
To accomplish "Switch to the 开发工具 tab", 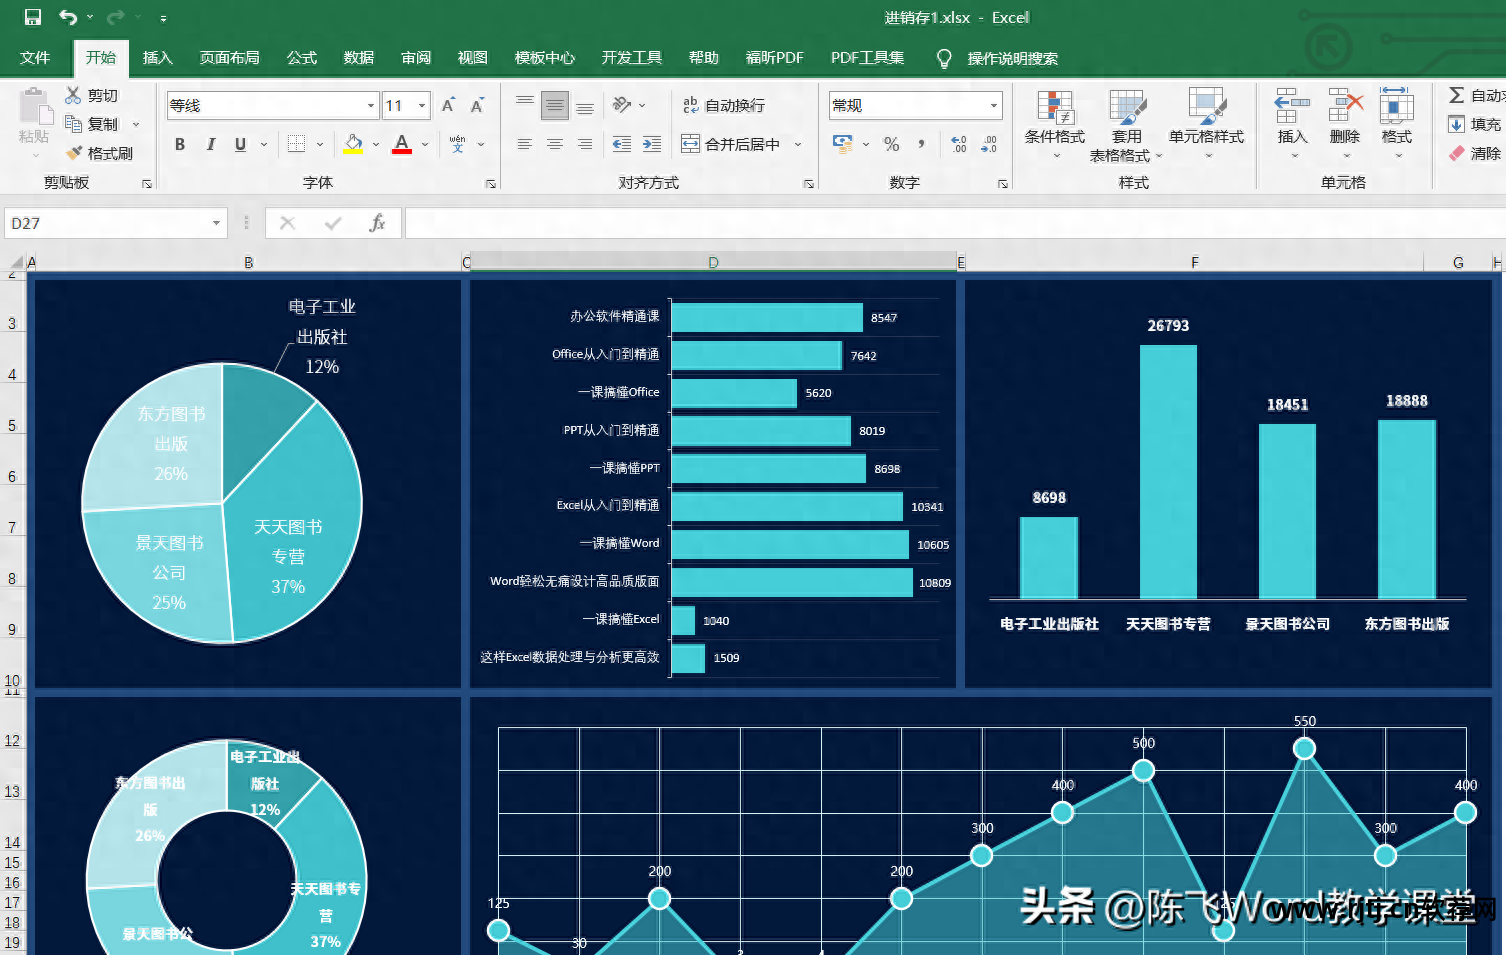I will 632,58.
